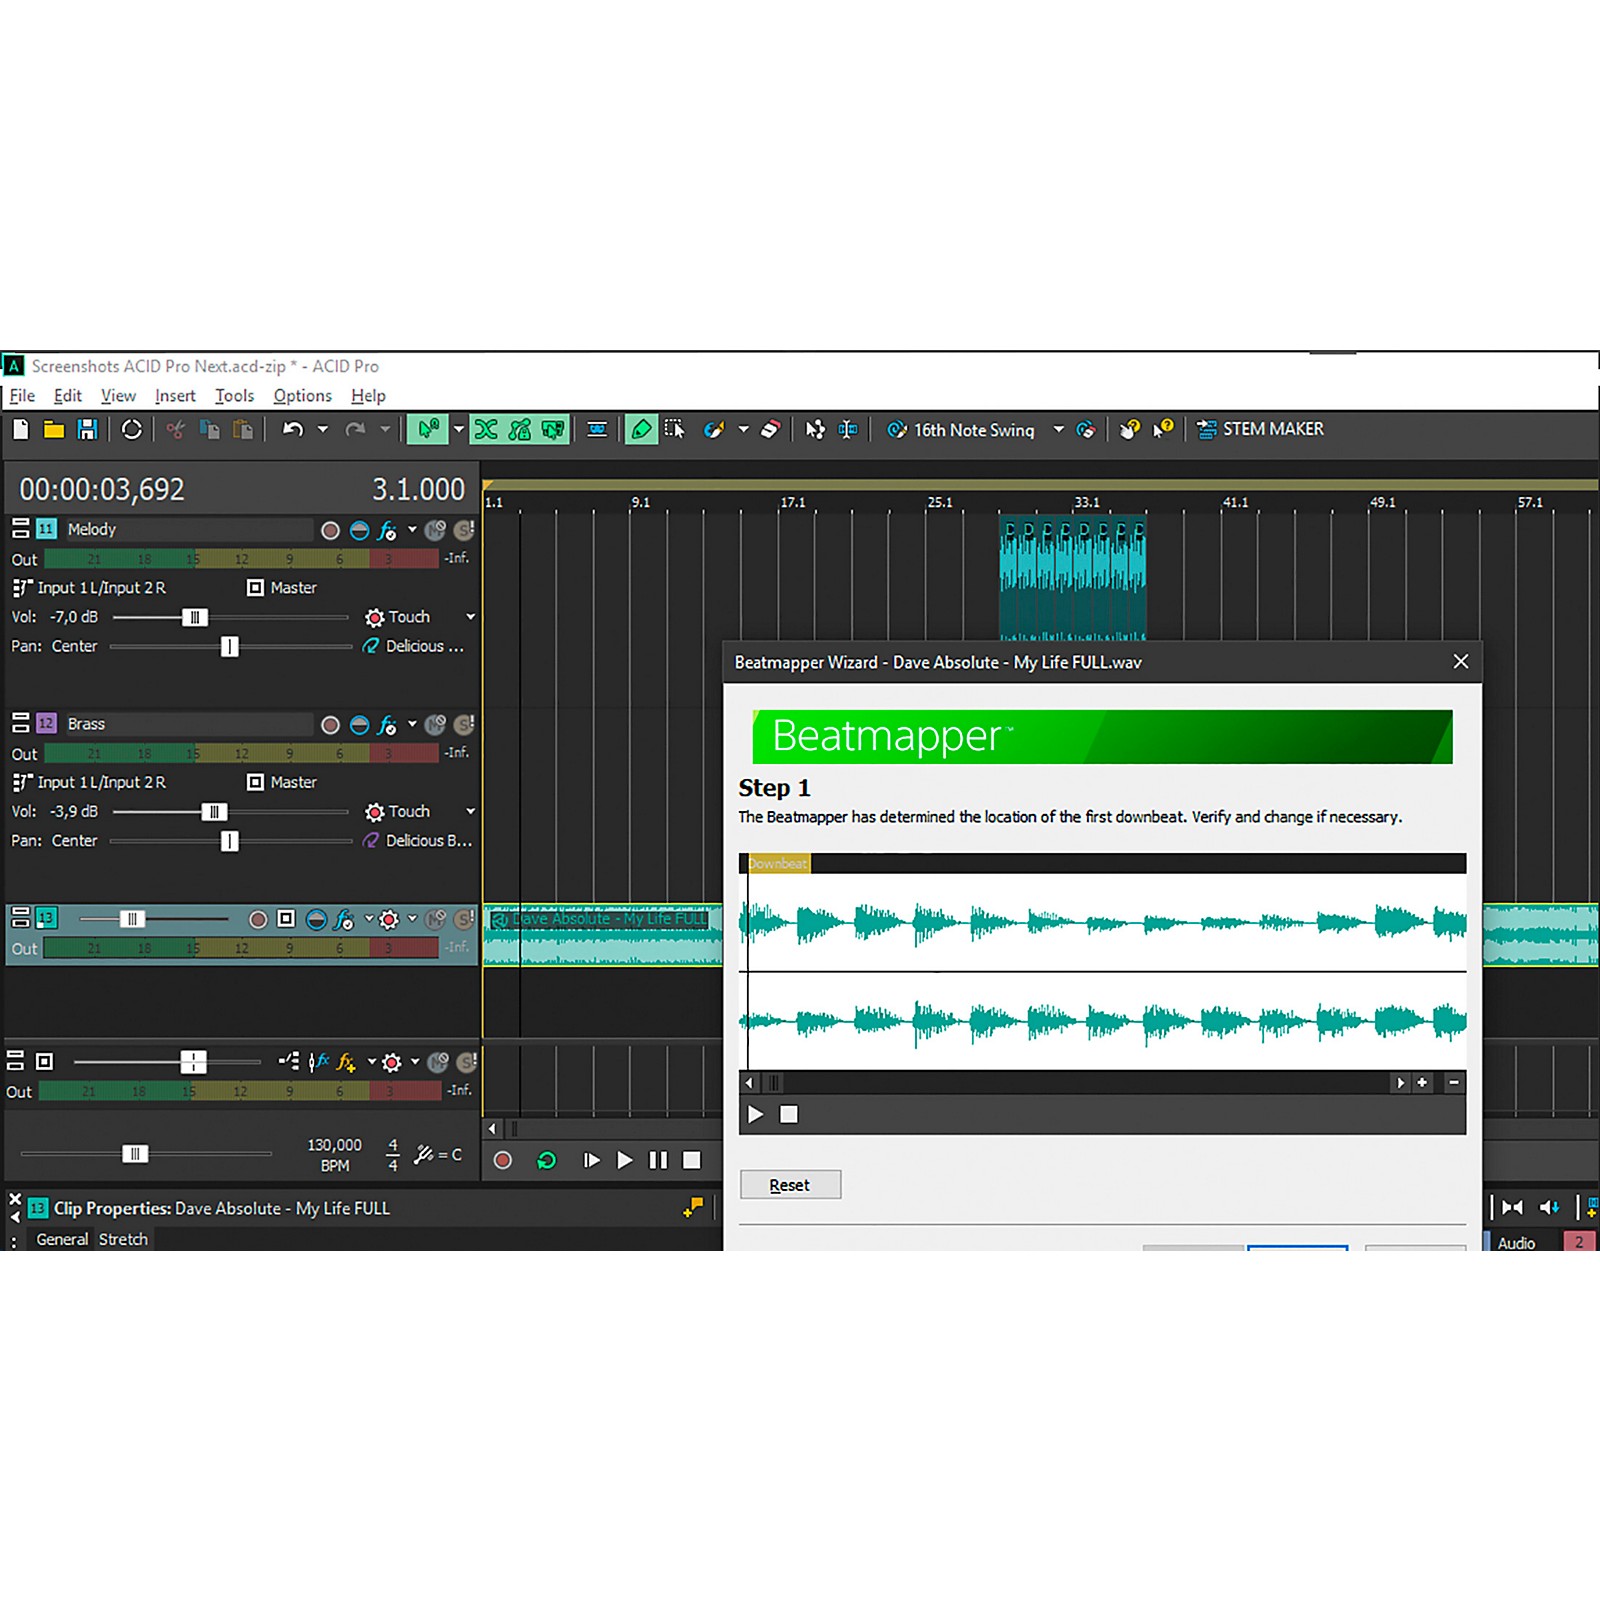1600x1600 pixels.
Task: Open a project with the folder icon
Action: pyautogui.click(x=54, y=430)
